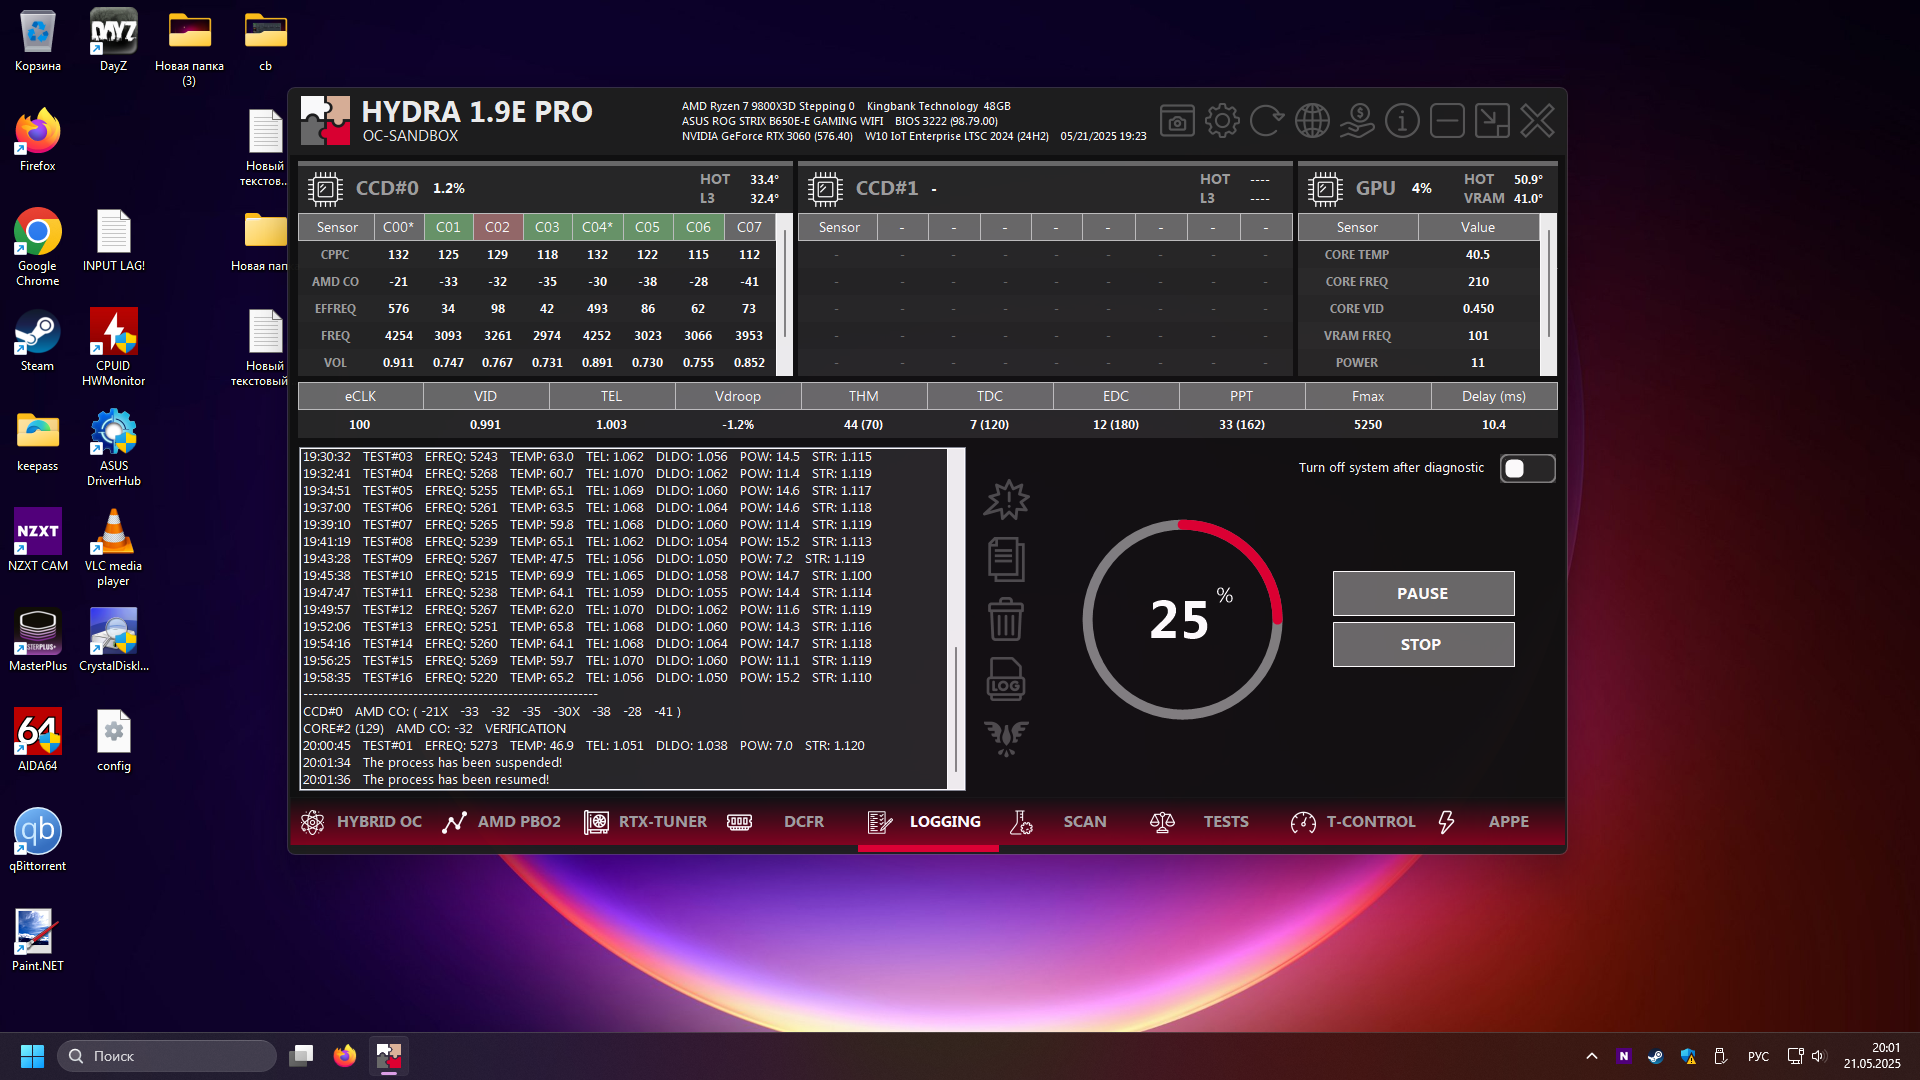Viewport: 1920px width, 1080px height.
Task: Click the Windows Start button
Action: (32, 1056)
